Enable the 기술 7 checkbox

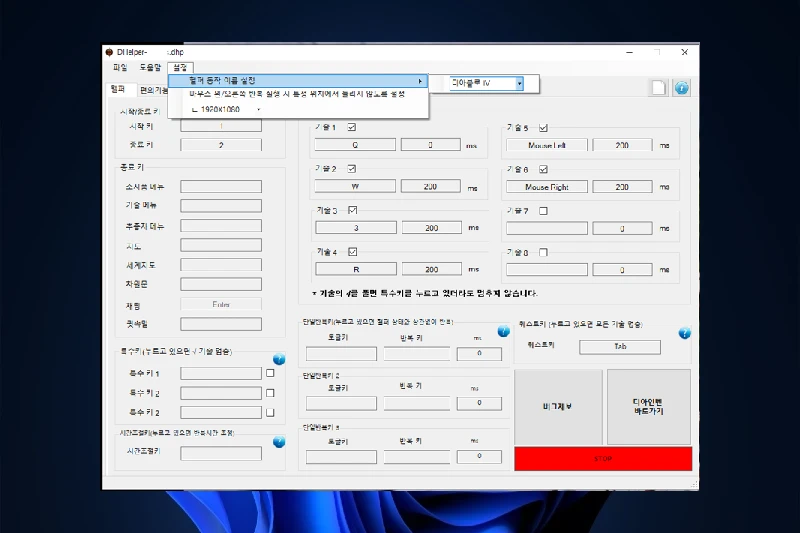pos(543,211)
